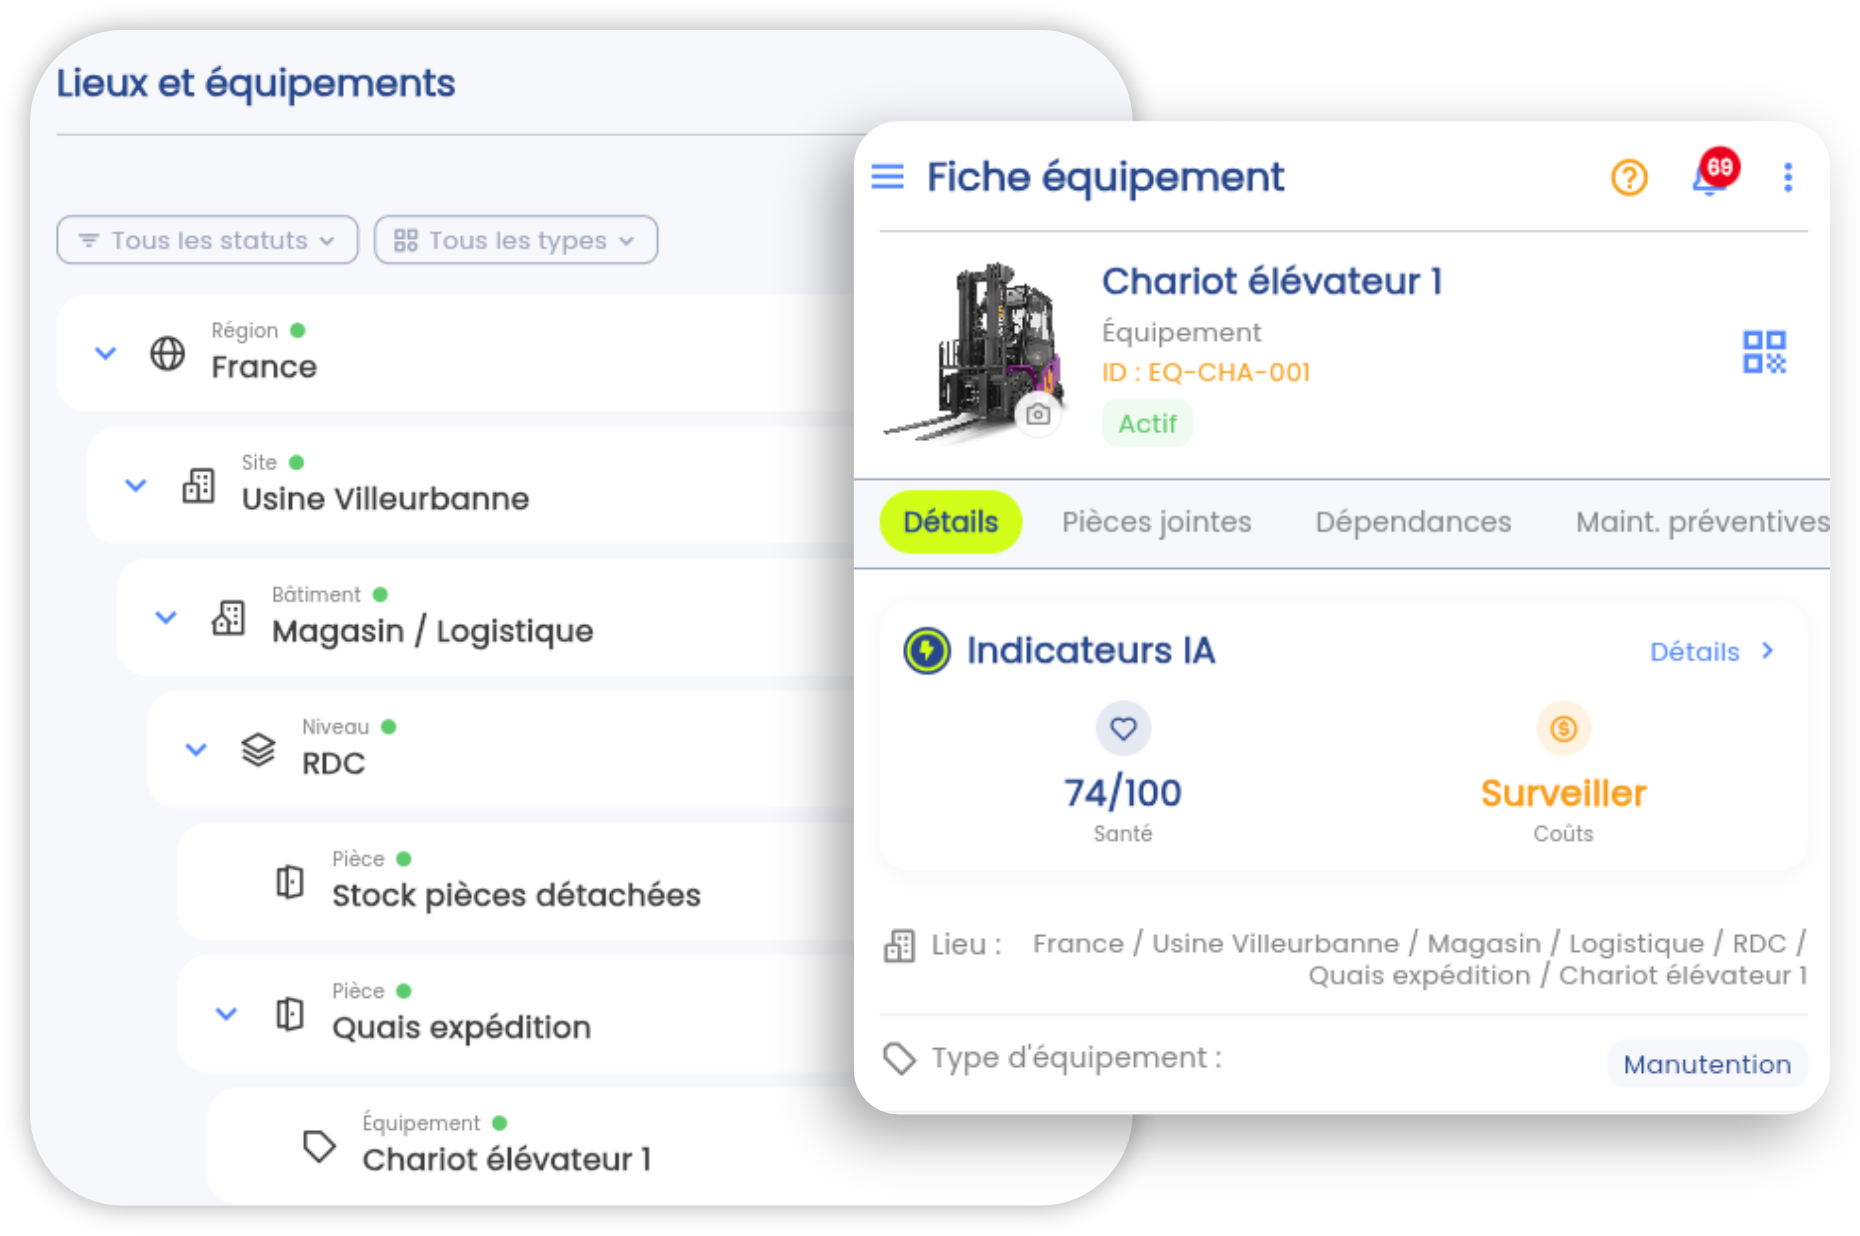The image size is (1860, 1236).
Task: Show the QR code for Chariot élévateur 1
Action: [1764, 352]
